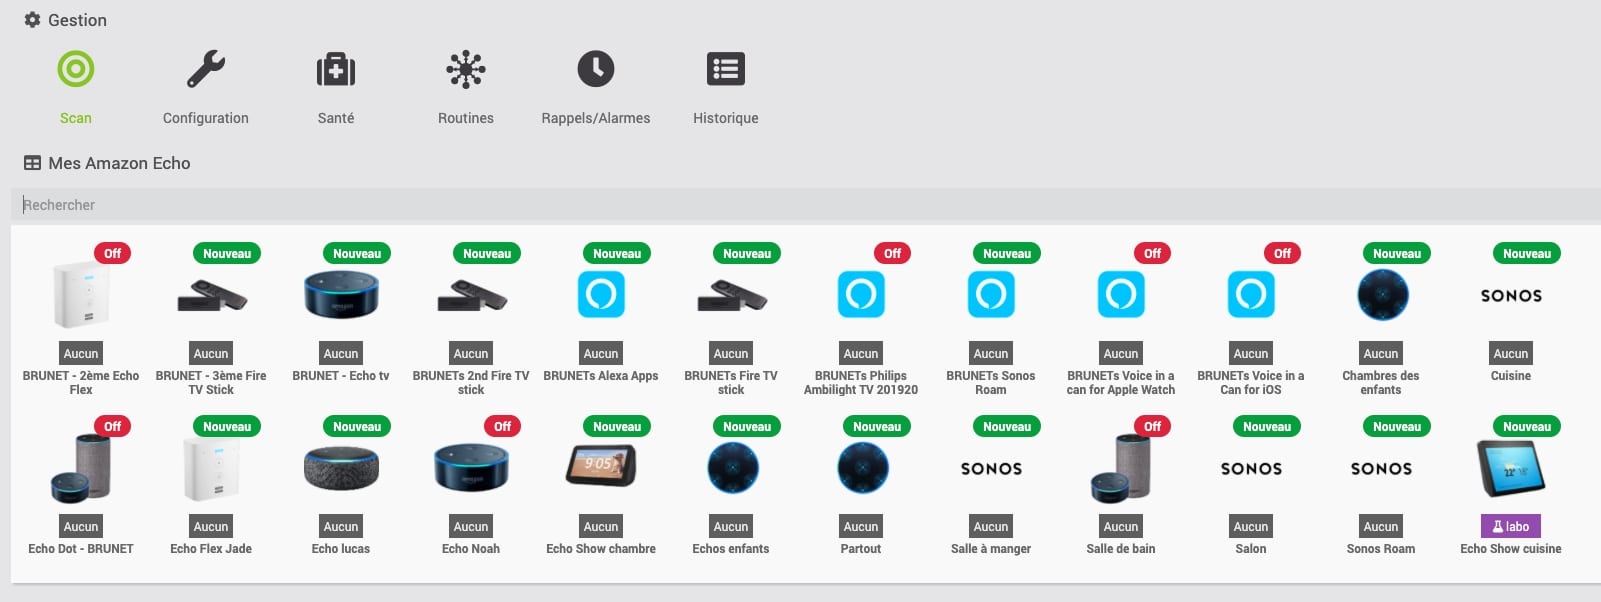The width and height of the screenshot is (1601, 602).
Task: Select the BRUNET - 3ème Fire TV Stick image
Action: pos(211,296)
